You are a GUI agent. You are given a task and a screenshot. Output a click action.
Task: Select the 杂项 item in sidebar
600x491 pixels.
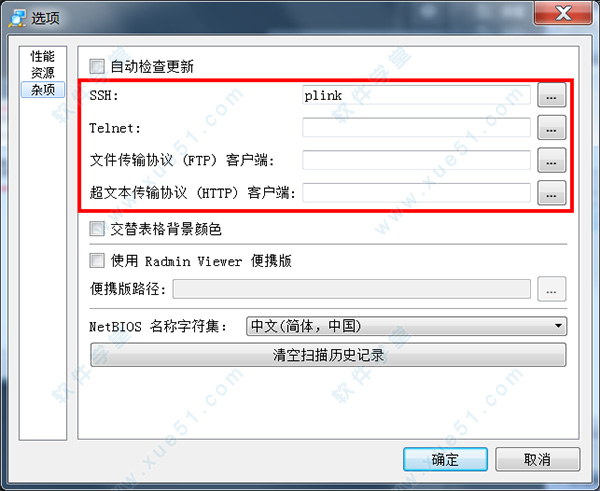point(43,90)
